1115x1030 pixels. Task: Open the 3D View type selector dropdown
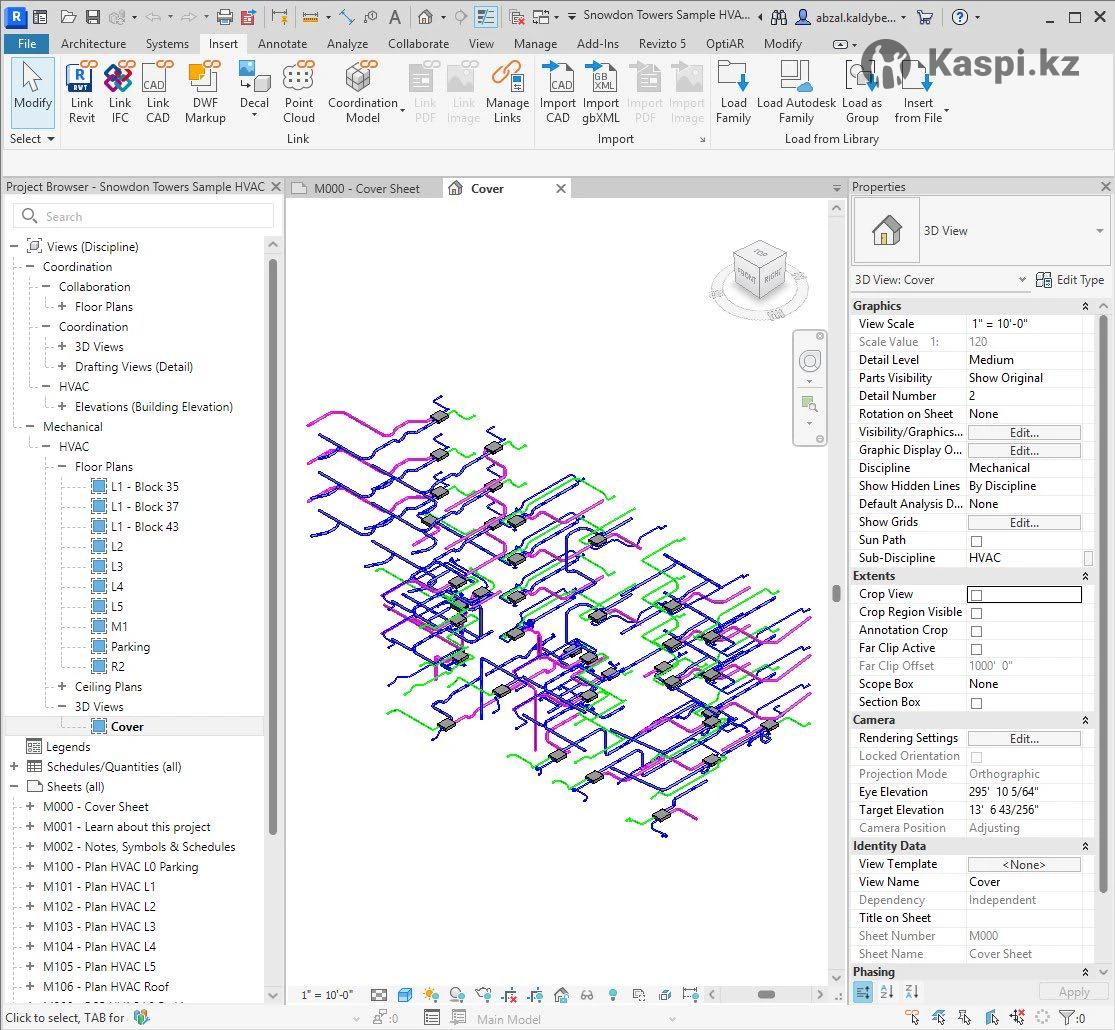[x=1100, y=231]
